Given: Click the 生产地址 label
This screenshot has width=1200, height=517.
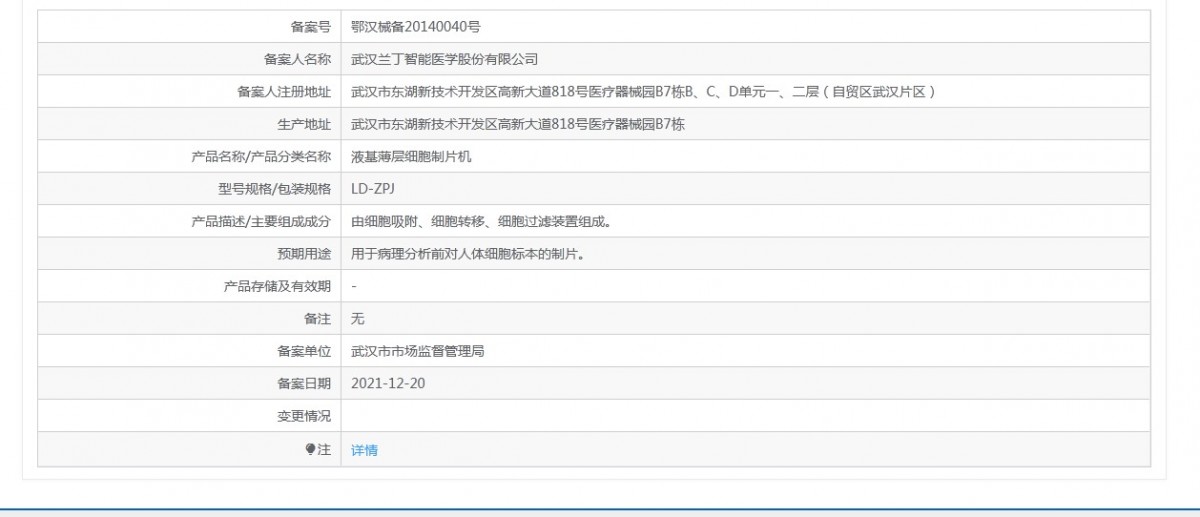Looking at the screenshot, I should pos(304,125).
